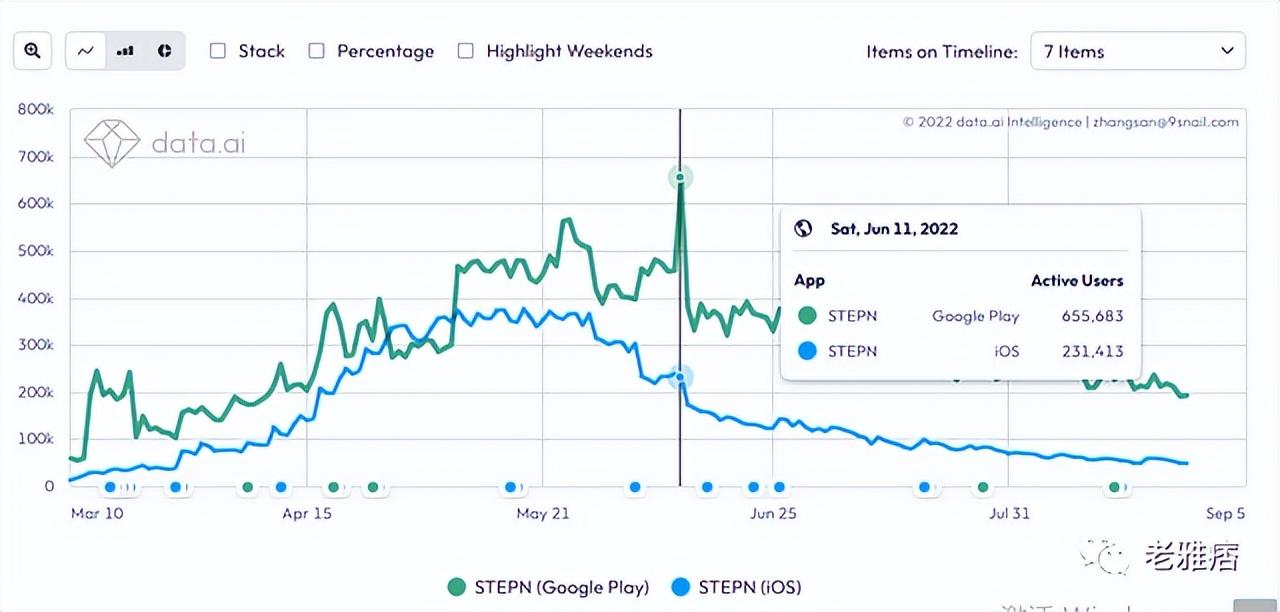Viewport: 1280px width, 612px height.
Task: Click the dropdown chevron arrow
Action: pyautogui.click(x=1227, y=51)
